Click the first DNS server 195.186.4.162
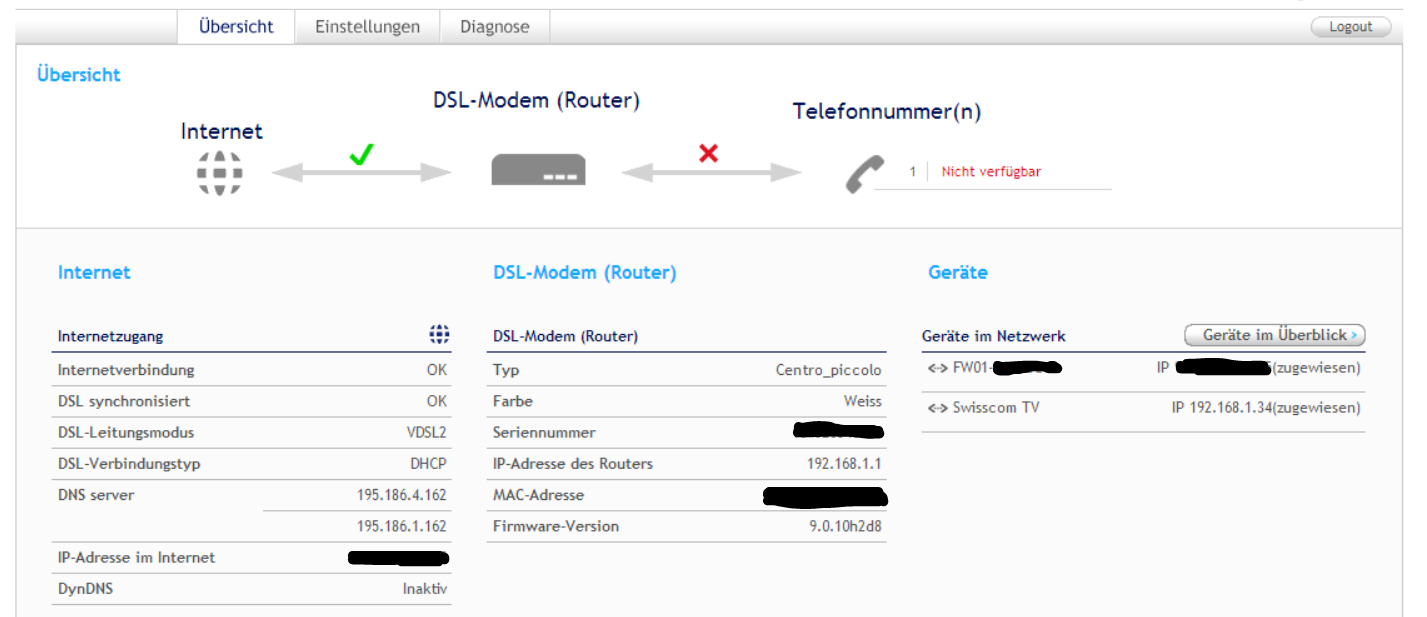Image resolution: width=1427 pixels, height=617 pixels. pos(401,495)
